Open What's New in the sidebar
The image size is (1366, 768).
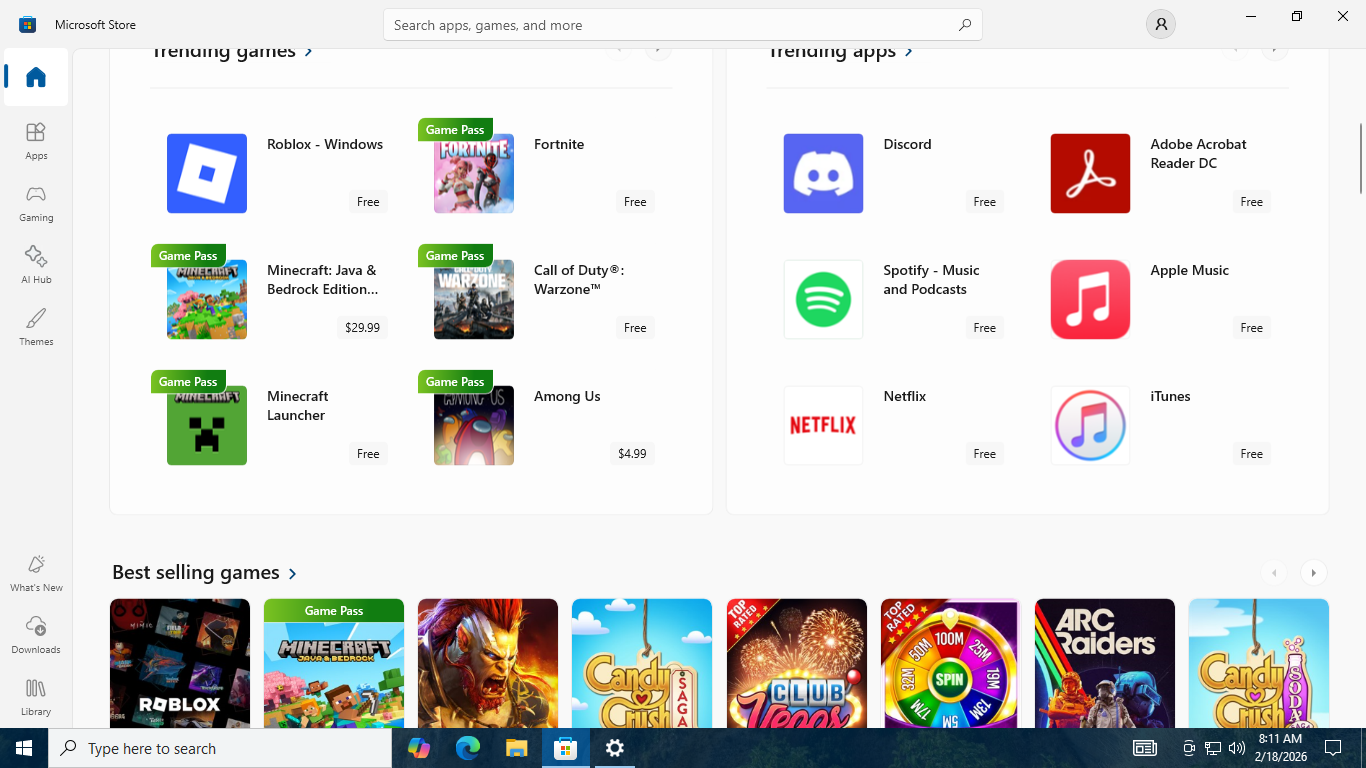pyautogui.click(x=36, y=573)
